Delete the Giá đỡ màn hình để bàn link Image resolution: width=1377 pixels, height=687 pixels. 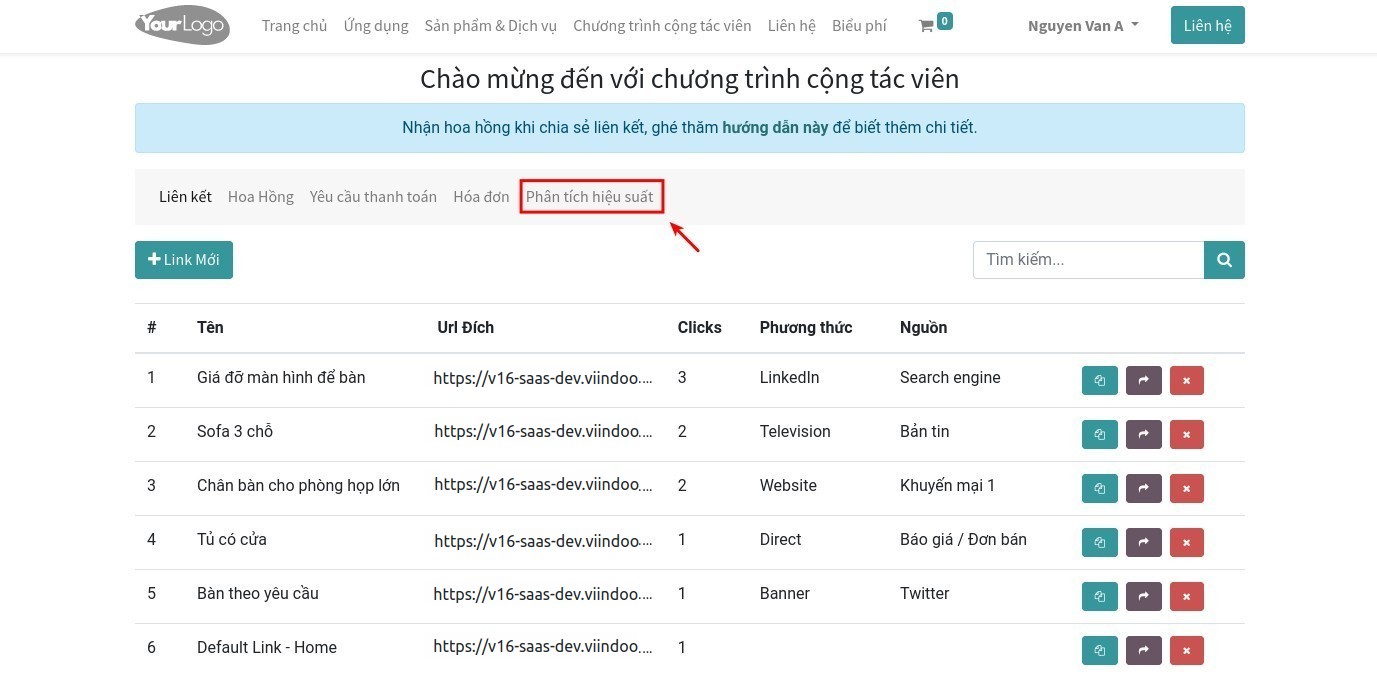[x=1187, y=381]
